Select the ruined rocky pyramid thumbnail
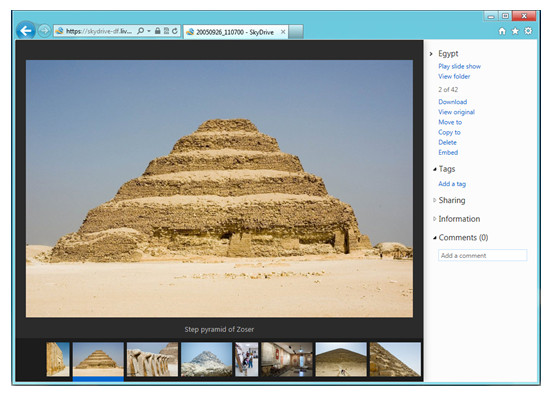The height and width of the screenshot is (394, 549). (x=206, y=359)
